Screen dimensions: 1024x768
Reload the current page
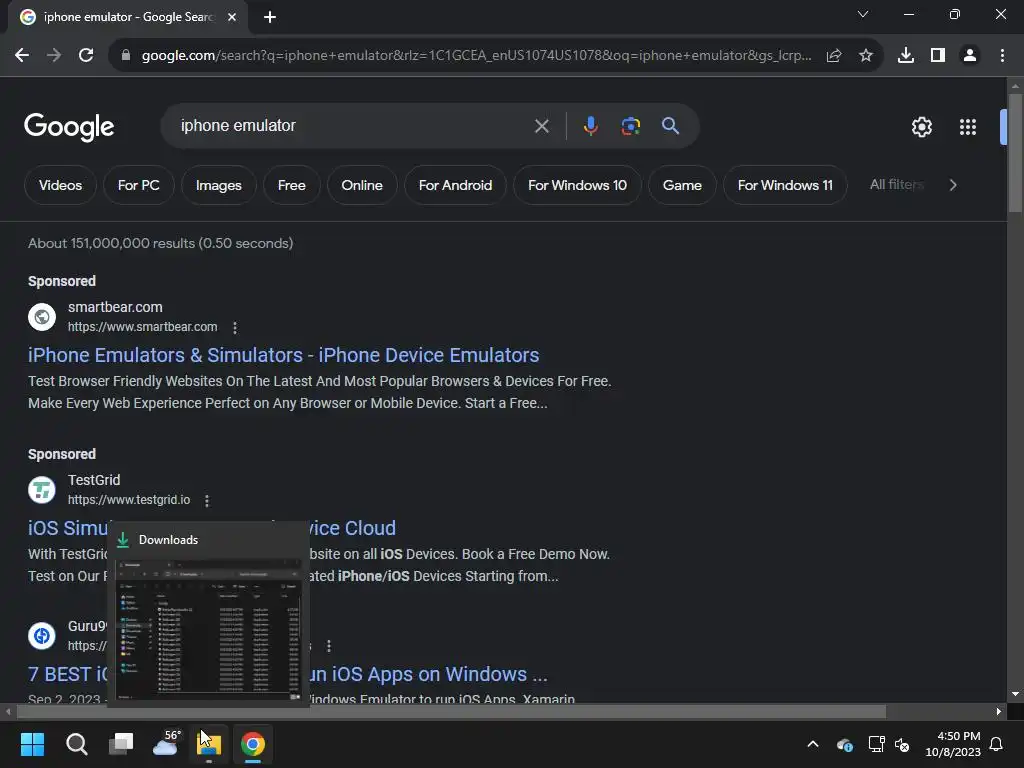tap(86, 56)
